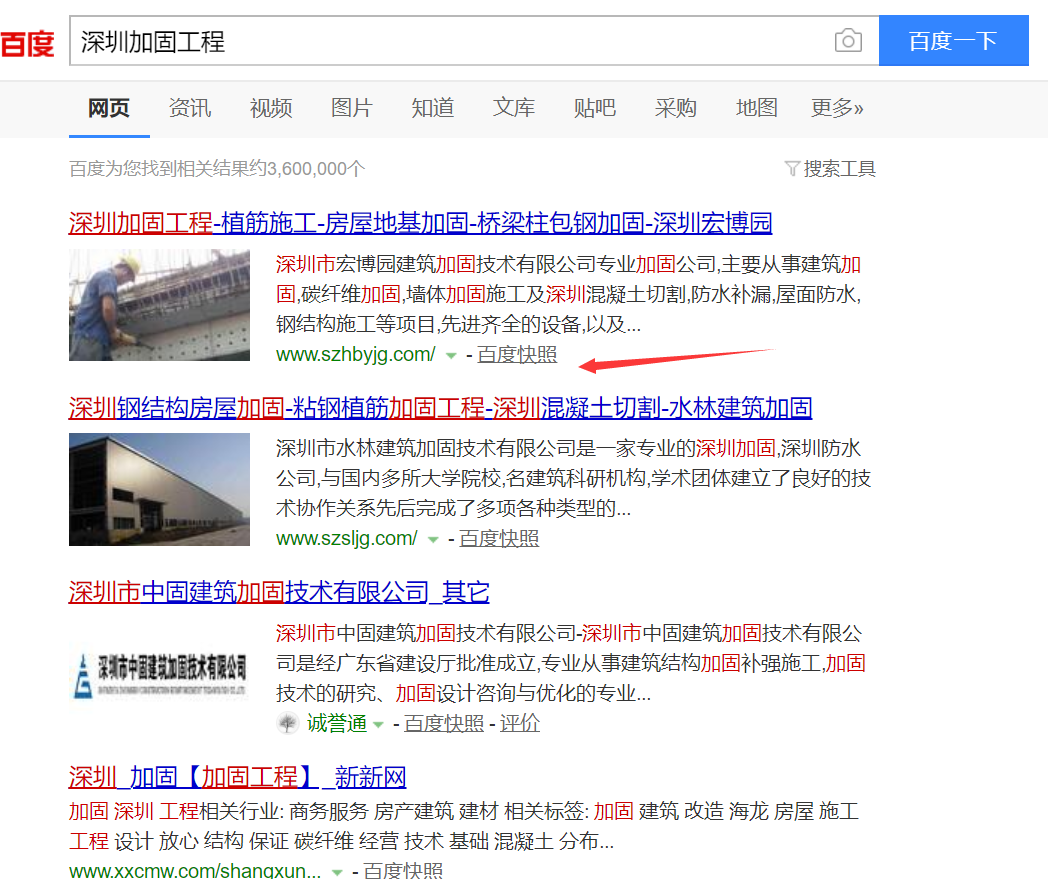Visit URL www.szhbyjg.com/
1048x879 pixels.
point(356,354)
